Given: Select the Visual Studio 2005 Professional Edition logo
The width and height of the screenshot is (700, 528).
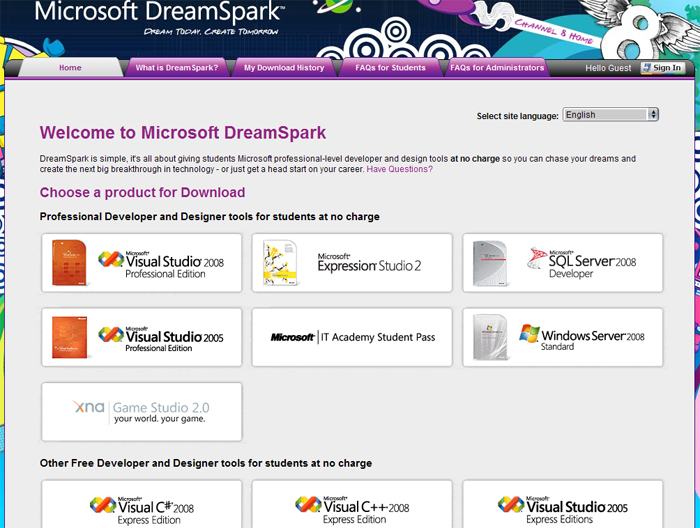Looking at the screenshot, I should pyautogui.click(x=161, y=339).
